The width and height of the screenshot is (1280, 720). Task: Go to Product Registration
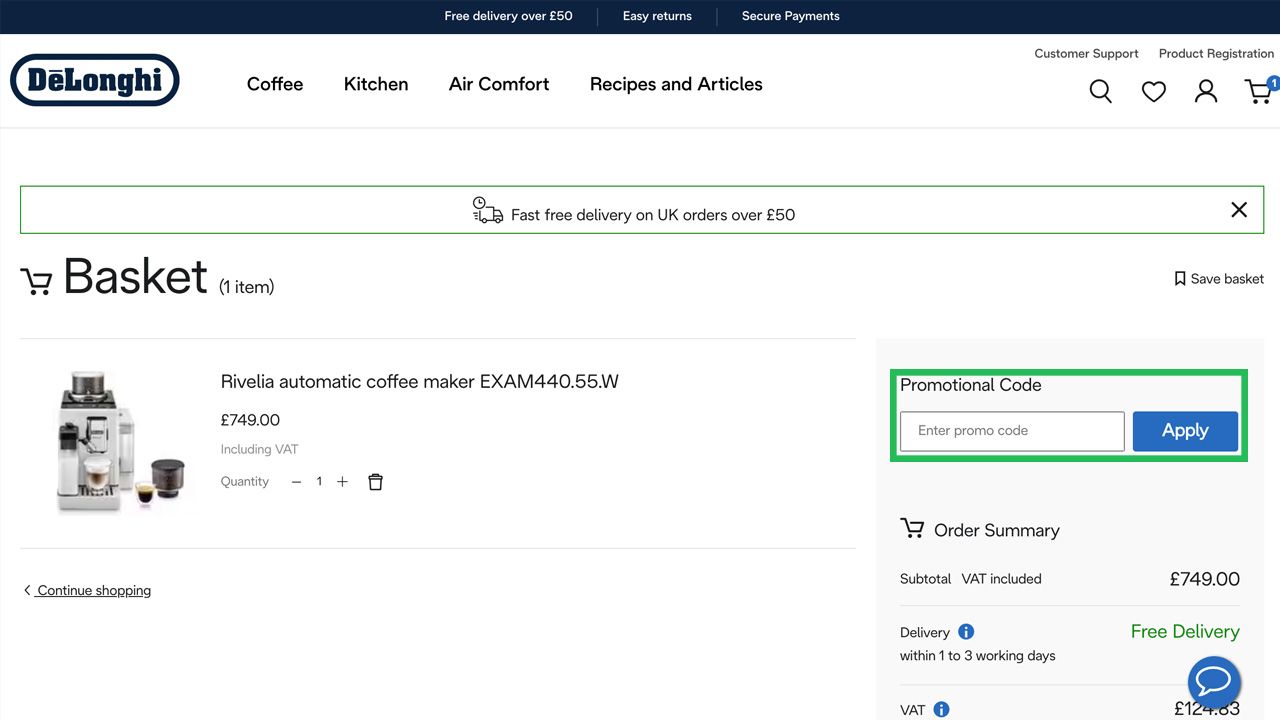(x=1216, y=54)
